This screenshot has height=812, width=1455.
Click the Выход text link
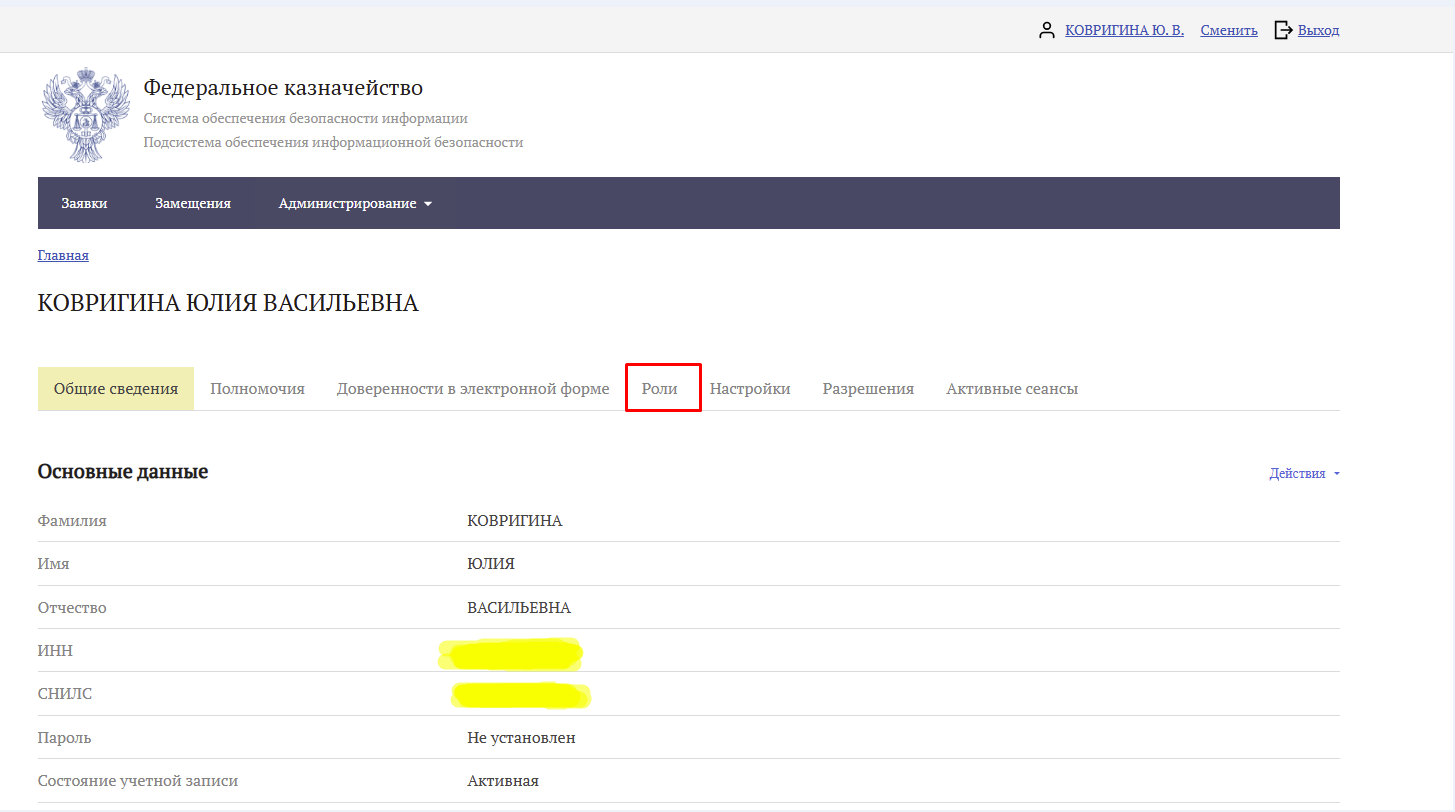pos(1318,30)
